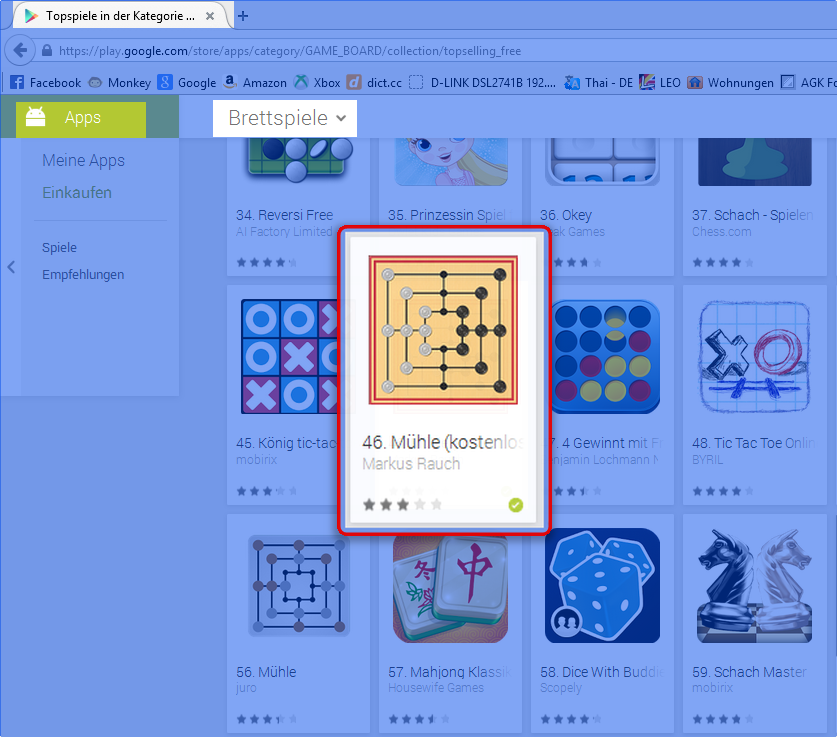The image size is (837, 737).
Task: Open the 4 Gewinnt mit title
Action: [607, 443]
